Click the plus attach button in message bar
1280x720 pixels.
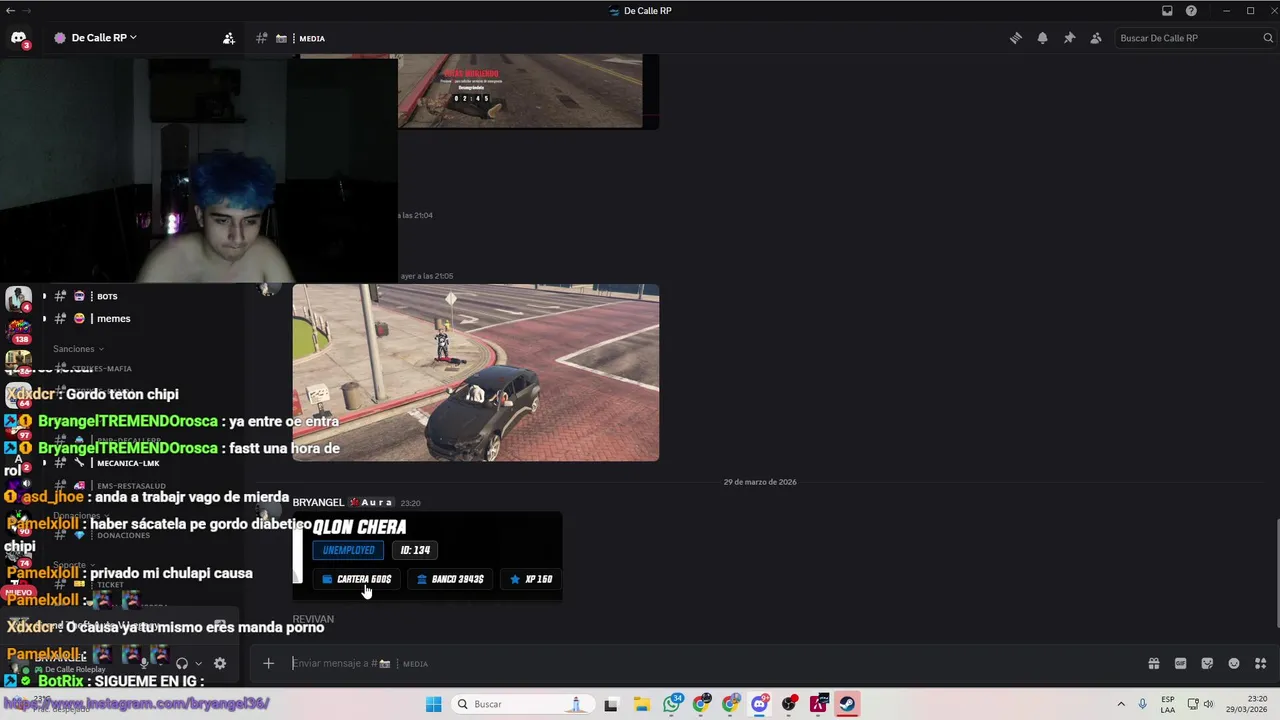click(x=268, y=663)
